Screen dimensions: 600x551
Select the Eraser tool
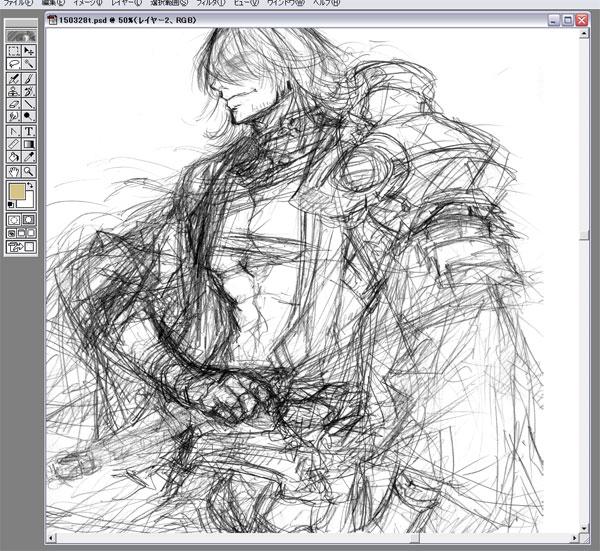(14, 104)
